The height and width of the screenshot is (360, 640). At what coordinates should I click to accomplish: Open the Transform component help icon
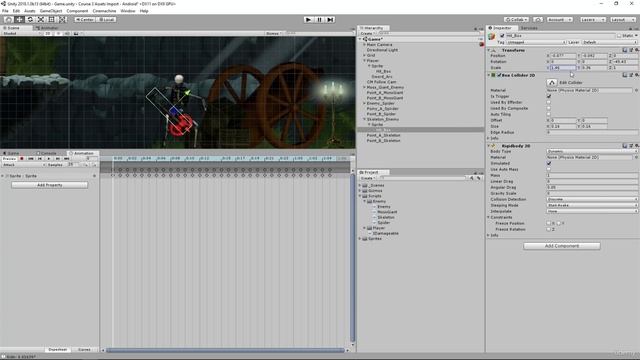pos(625,50)
